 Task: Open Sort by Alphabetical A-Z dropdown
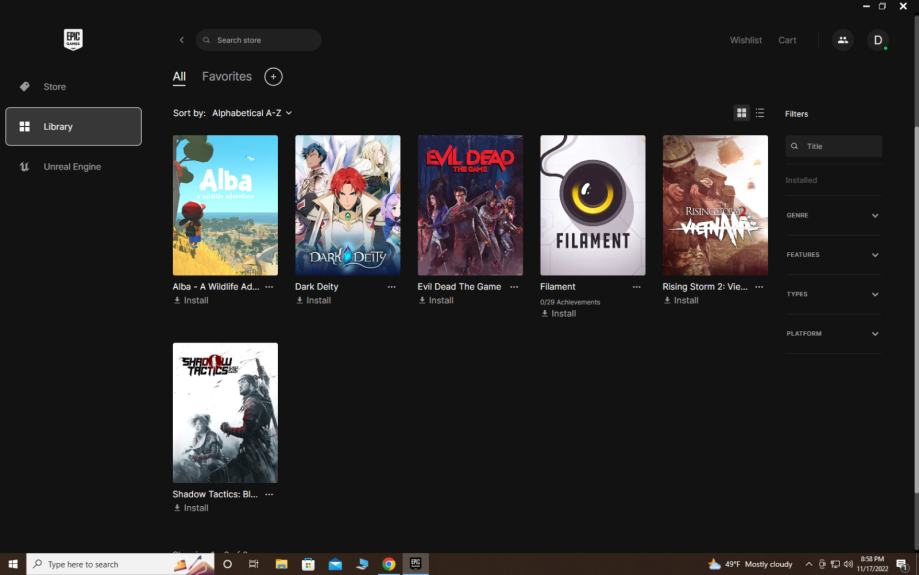(251, 114)
